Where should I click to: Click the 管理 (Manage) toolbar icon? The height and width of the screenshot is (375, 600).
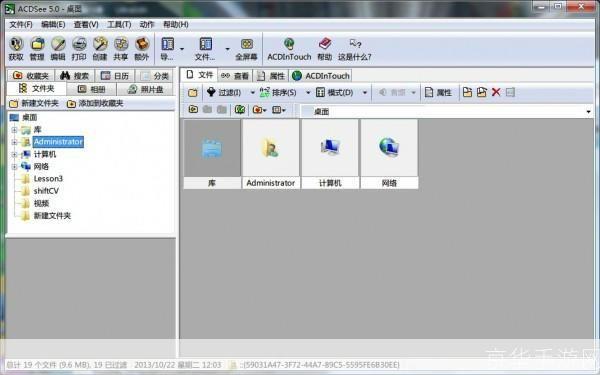point(37,49)
